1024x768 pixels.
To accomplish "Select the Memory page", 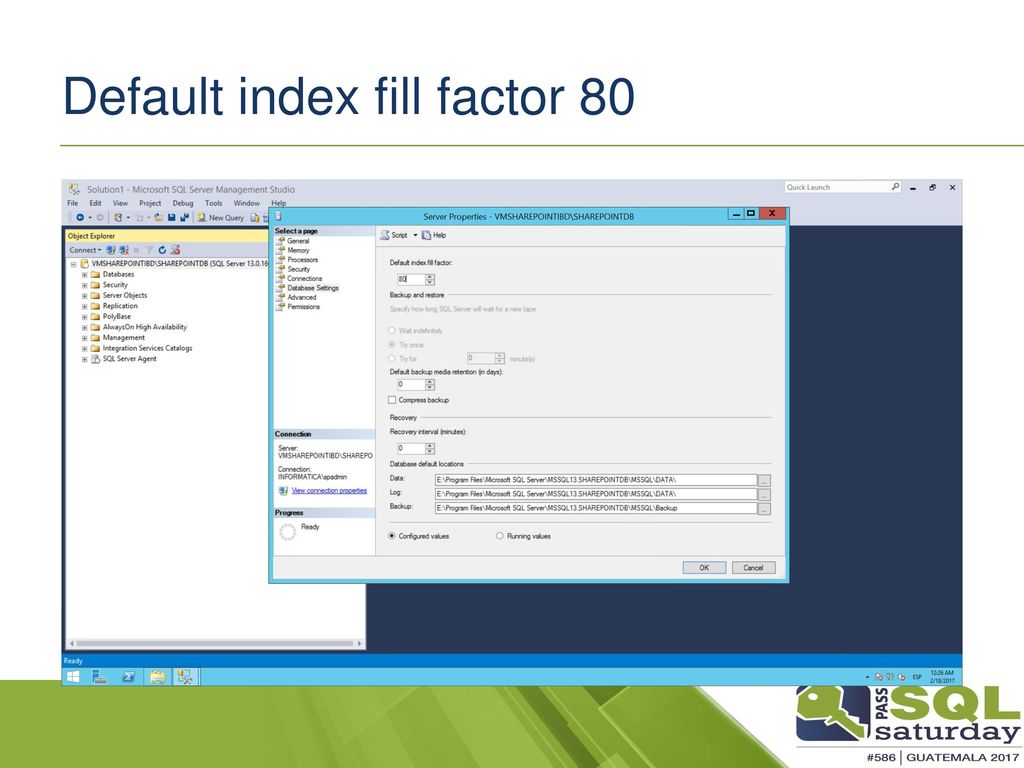I will 298,250.
